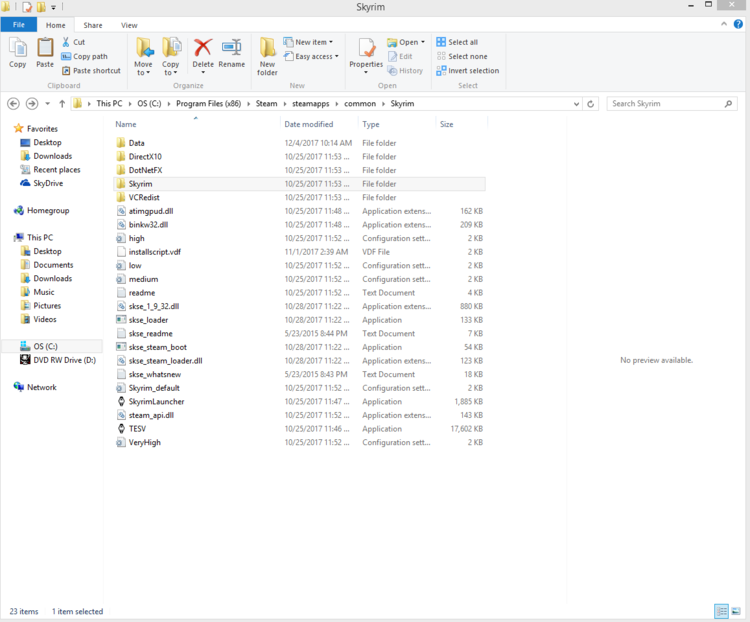Switch to the Share ribbon tab
This screenshot has height=622, width=750.
(x=93, y=25)
